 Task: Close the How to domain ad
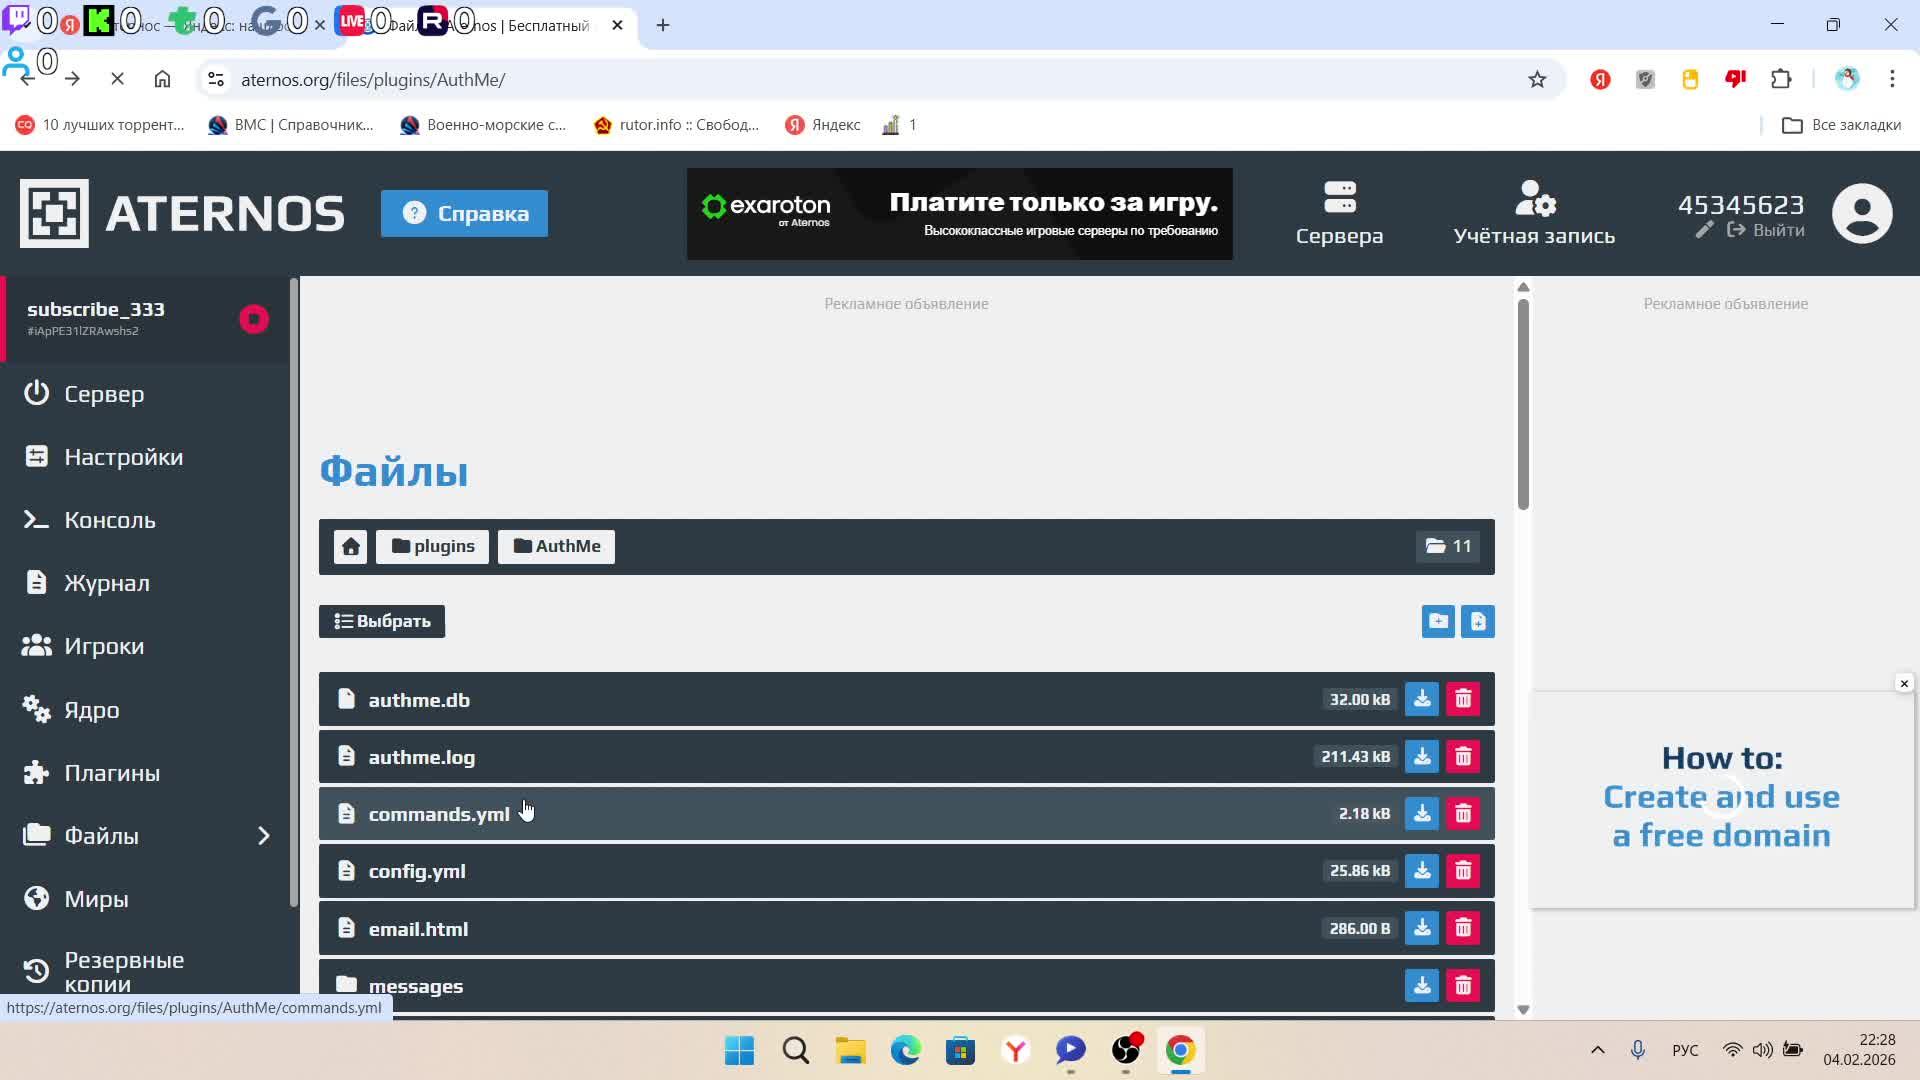(1904, 683)
